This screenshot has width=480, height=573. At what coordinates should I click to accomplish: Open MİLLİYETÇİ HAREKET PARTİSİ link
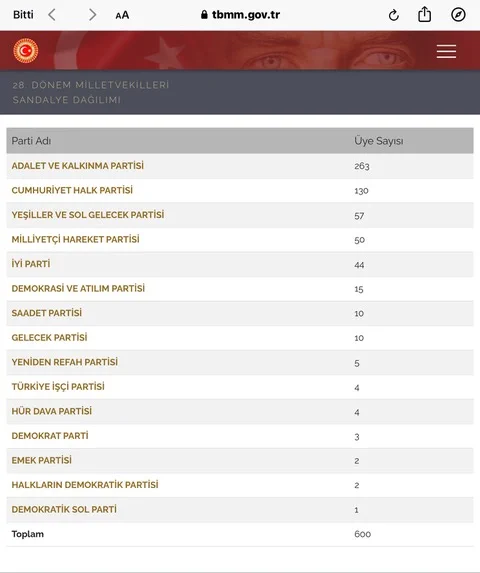click(75, 239)
